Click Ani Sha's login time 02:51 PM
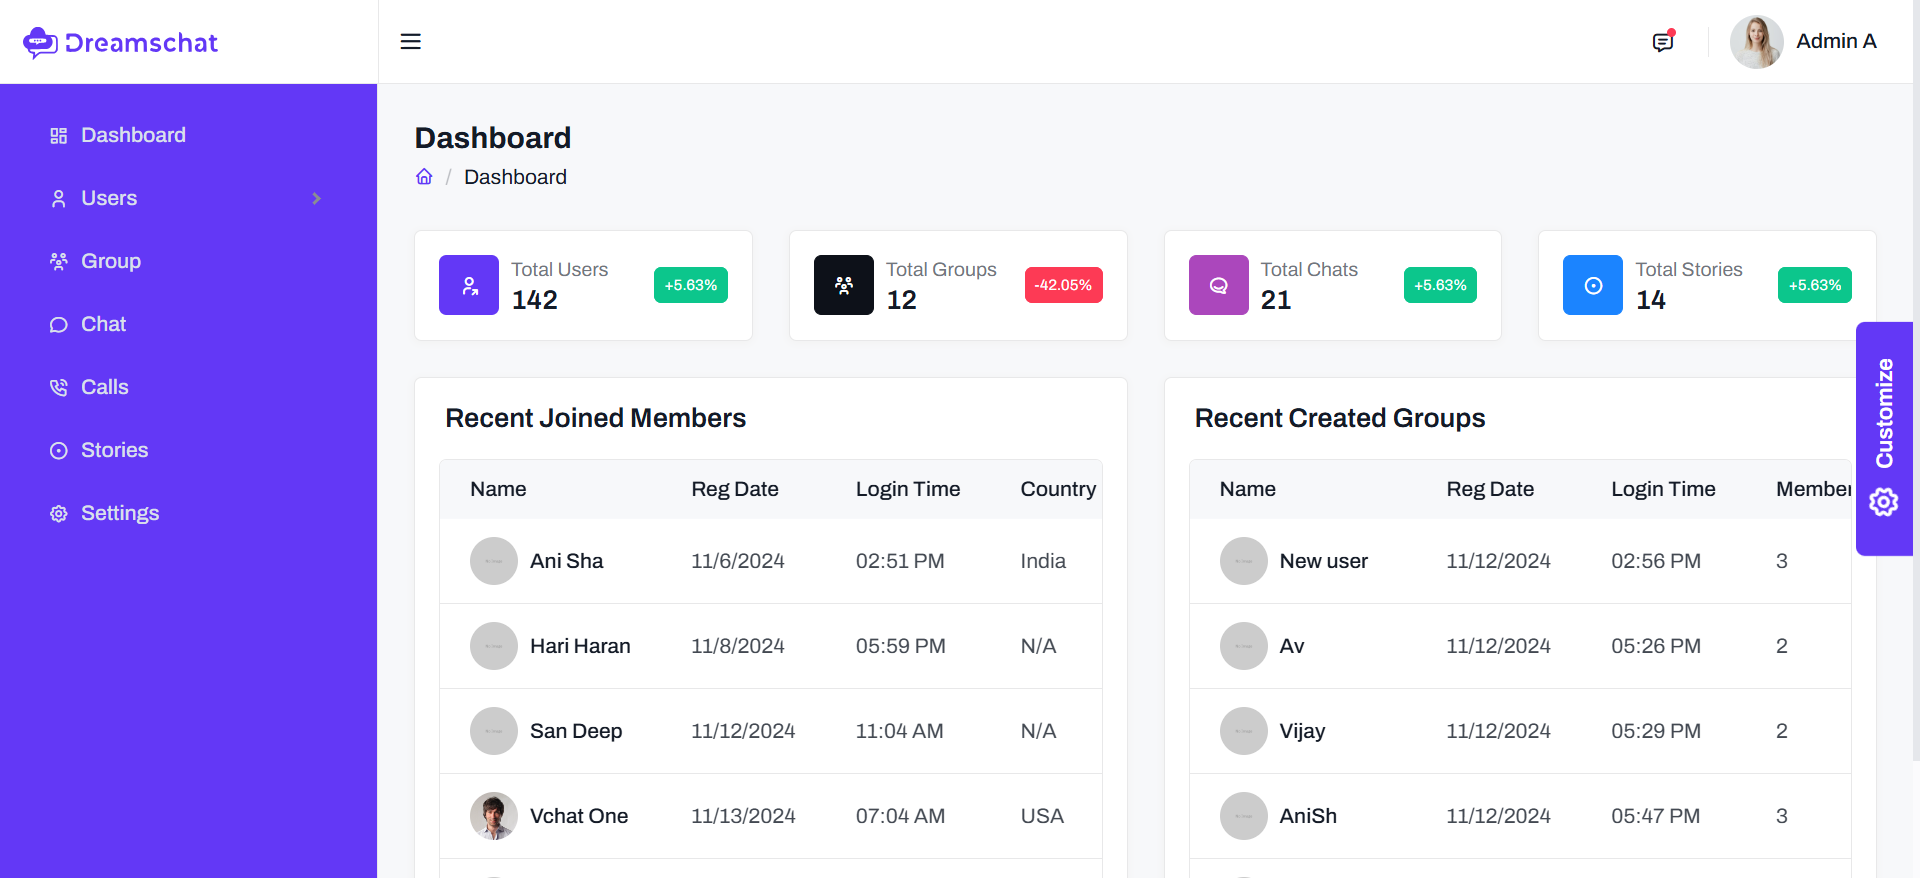This screenshot has width=1920, height=878. pyautogui.click(x=900, y=561)
